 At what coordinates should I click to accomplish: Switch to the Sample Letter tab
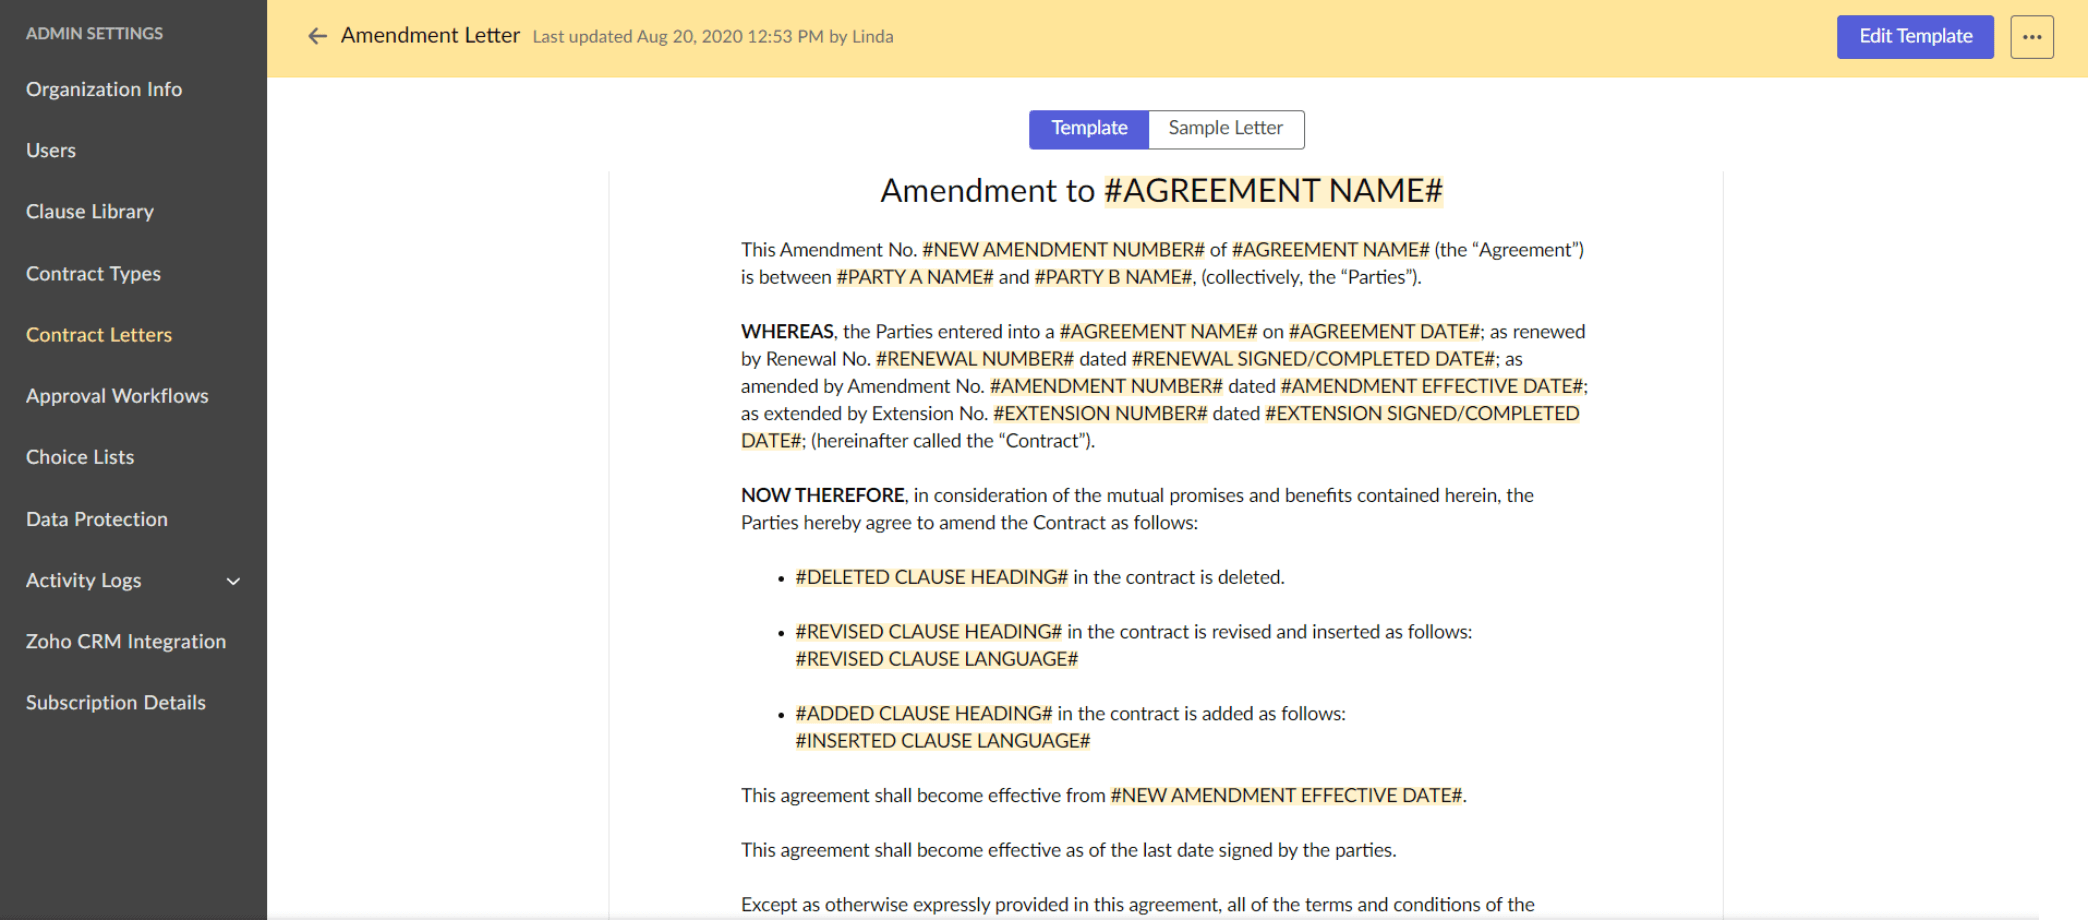click(1225, 129)
